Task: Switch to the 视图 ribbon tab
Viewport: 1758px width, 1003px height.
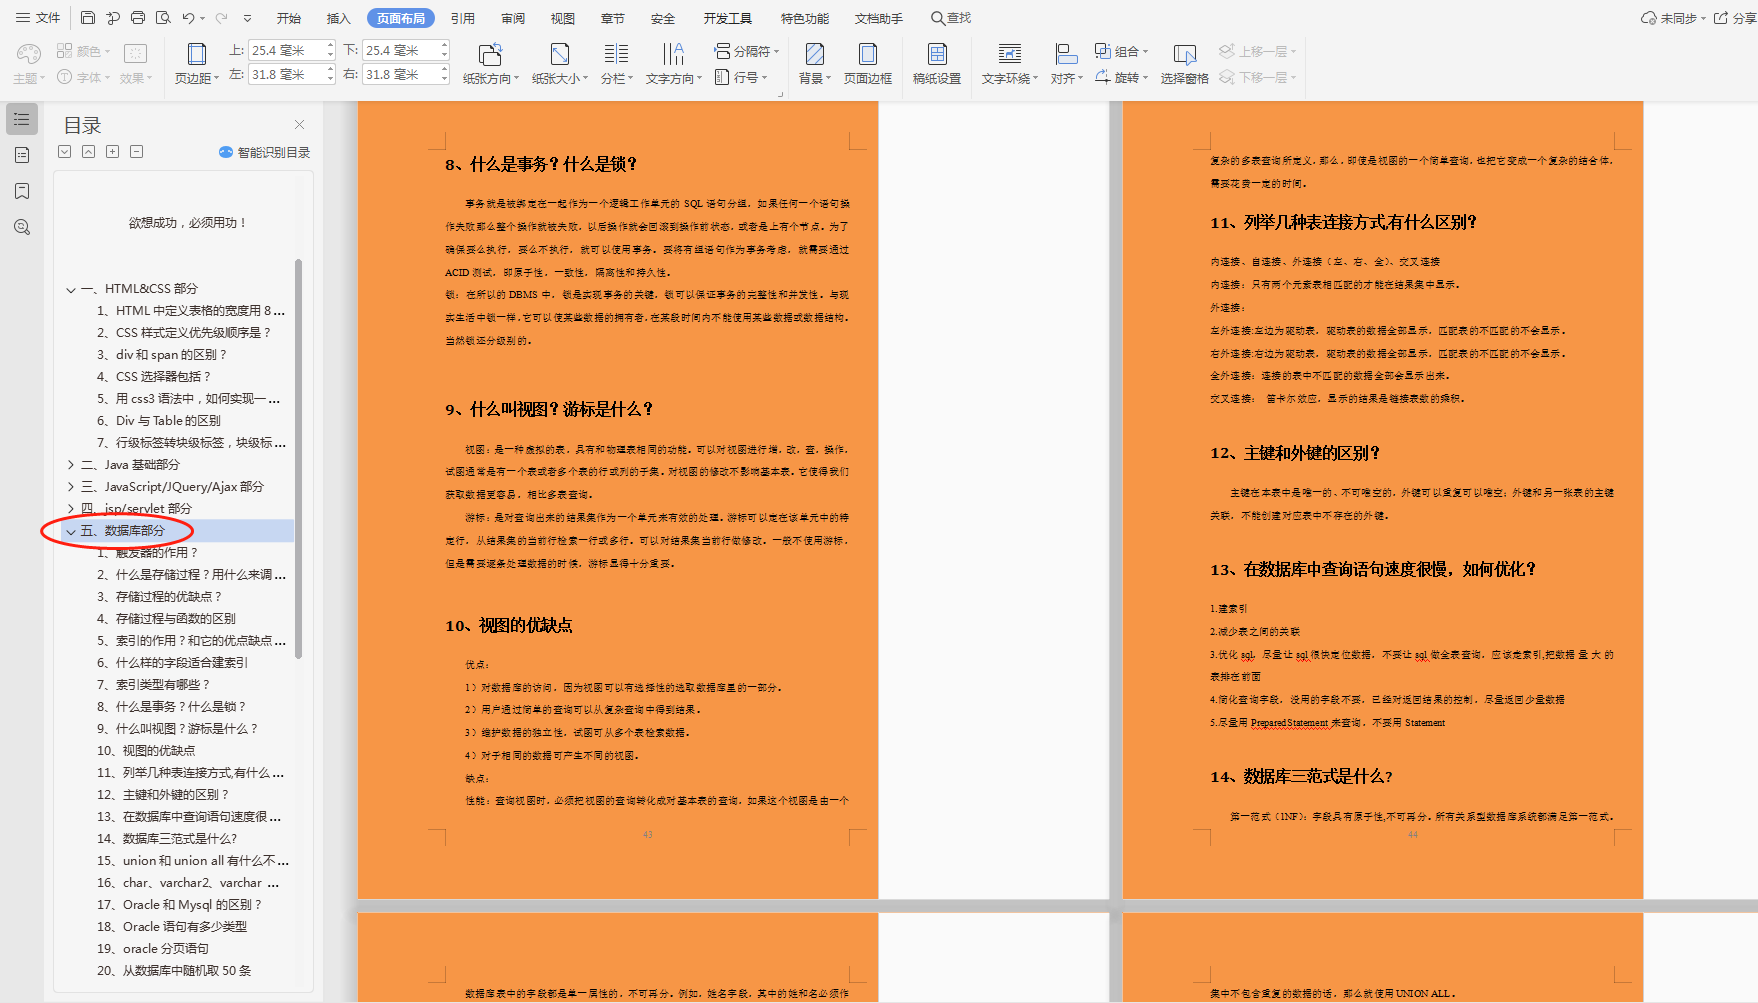Action: (x=563, y=18)
